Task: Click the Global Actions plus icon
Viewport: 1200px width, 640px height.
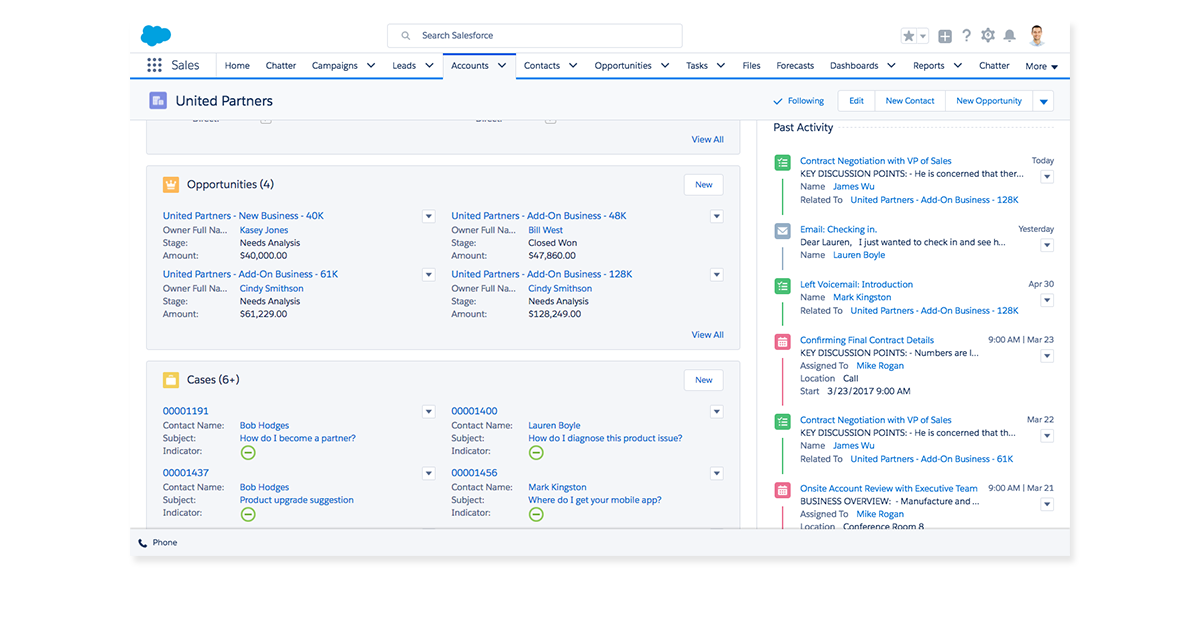Action: pos(945,36)
